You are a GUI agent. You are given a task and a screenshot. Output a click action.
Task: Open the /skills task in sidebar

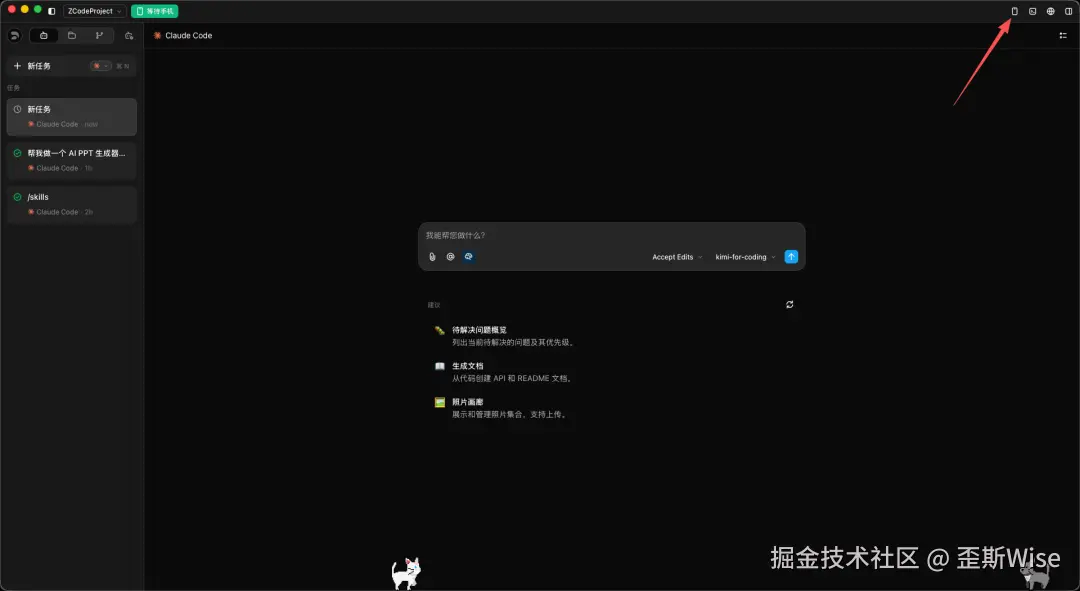click(x=72, y=205)
